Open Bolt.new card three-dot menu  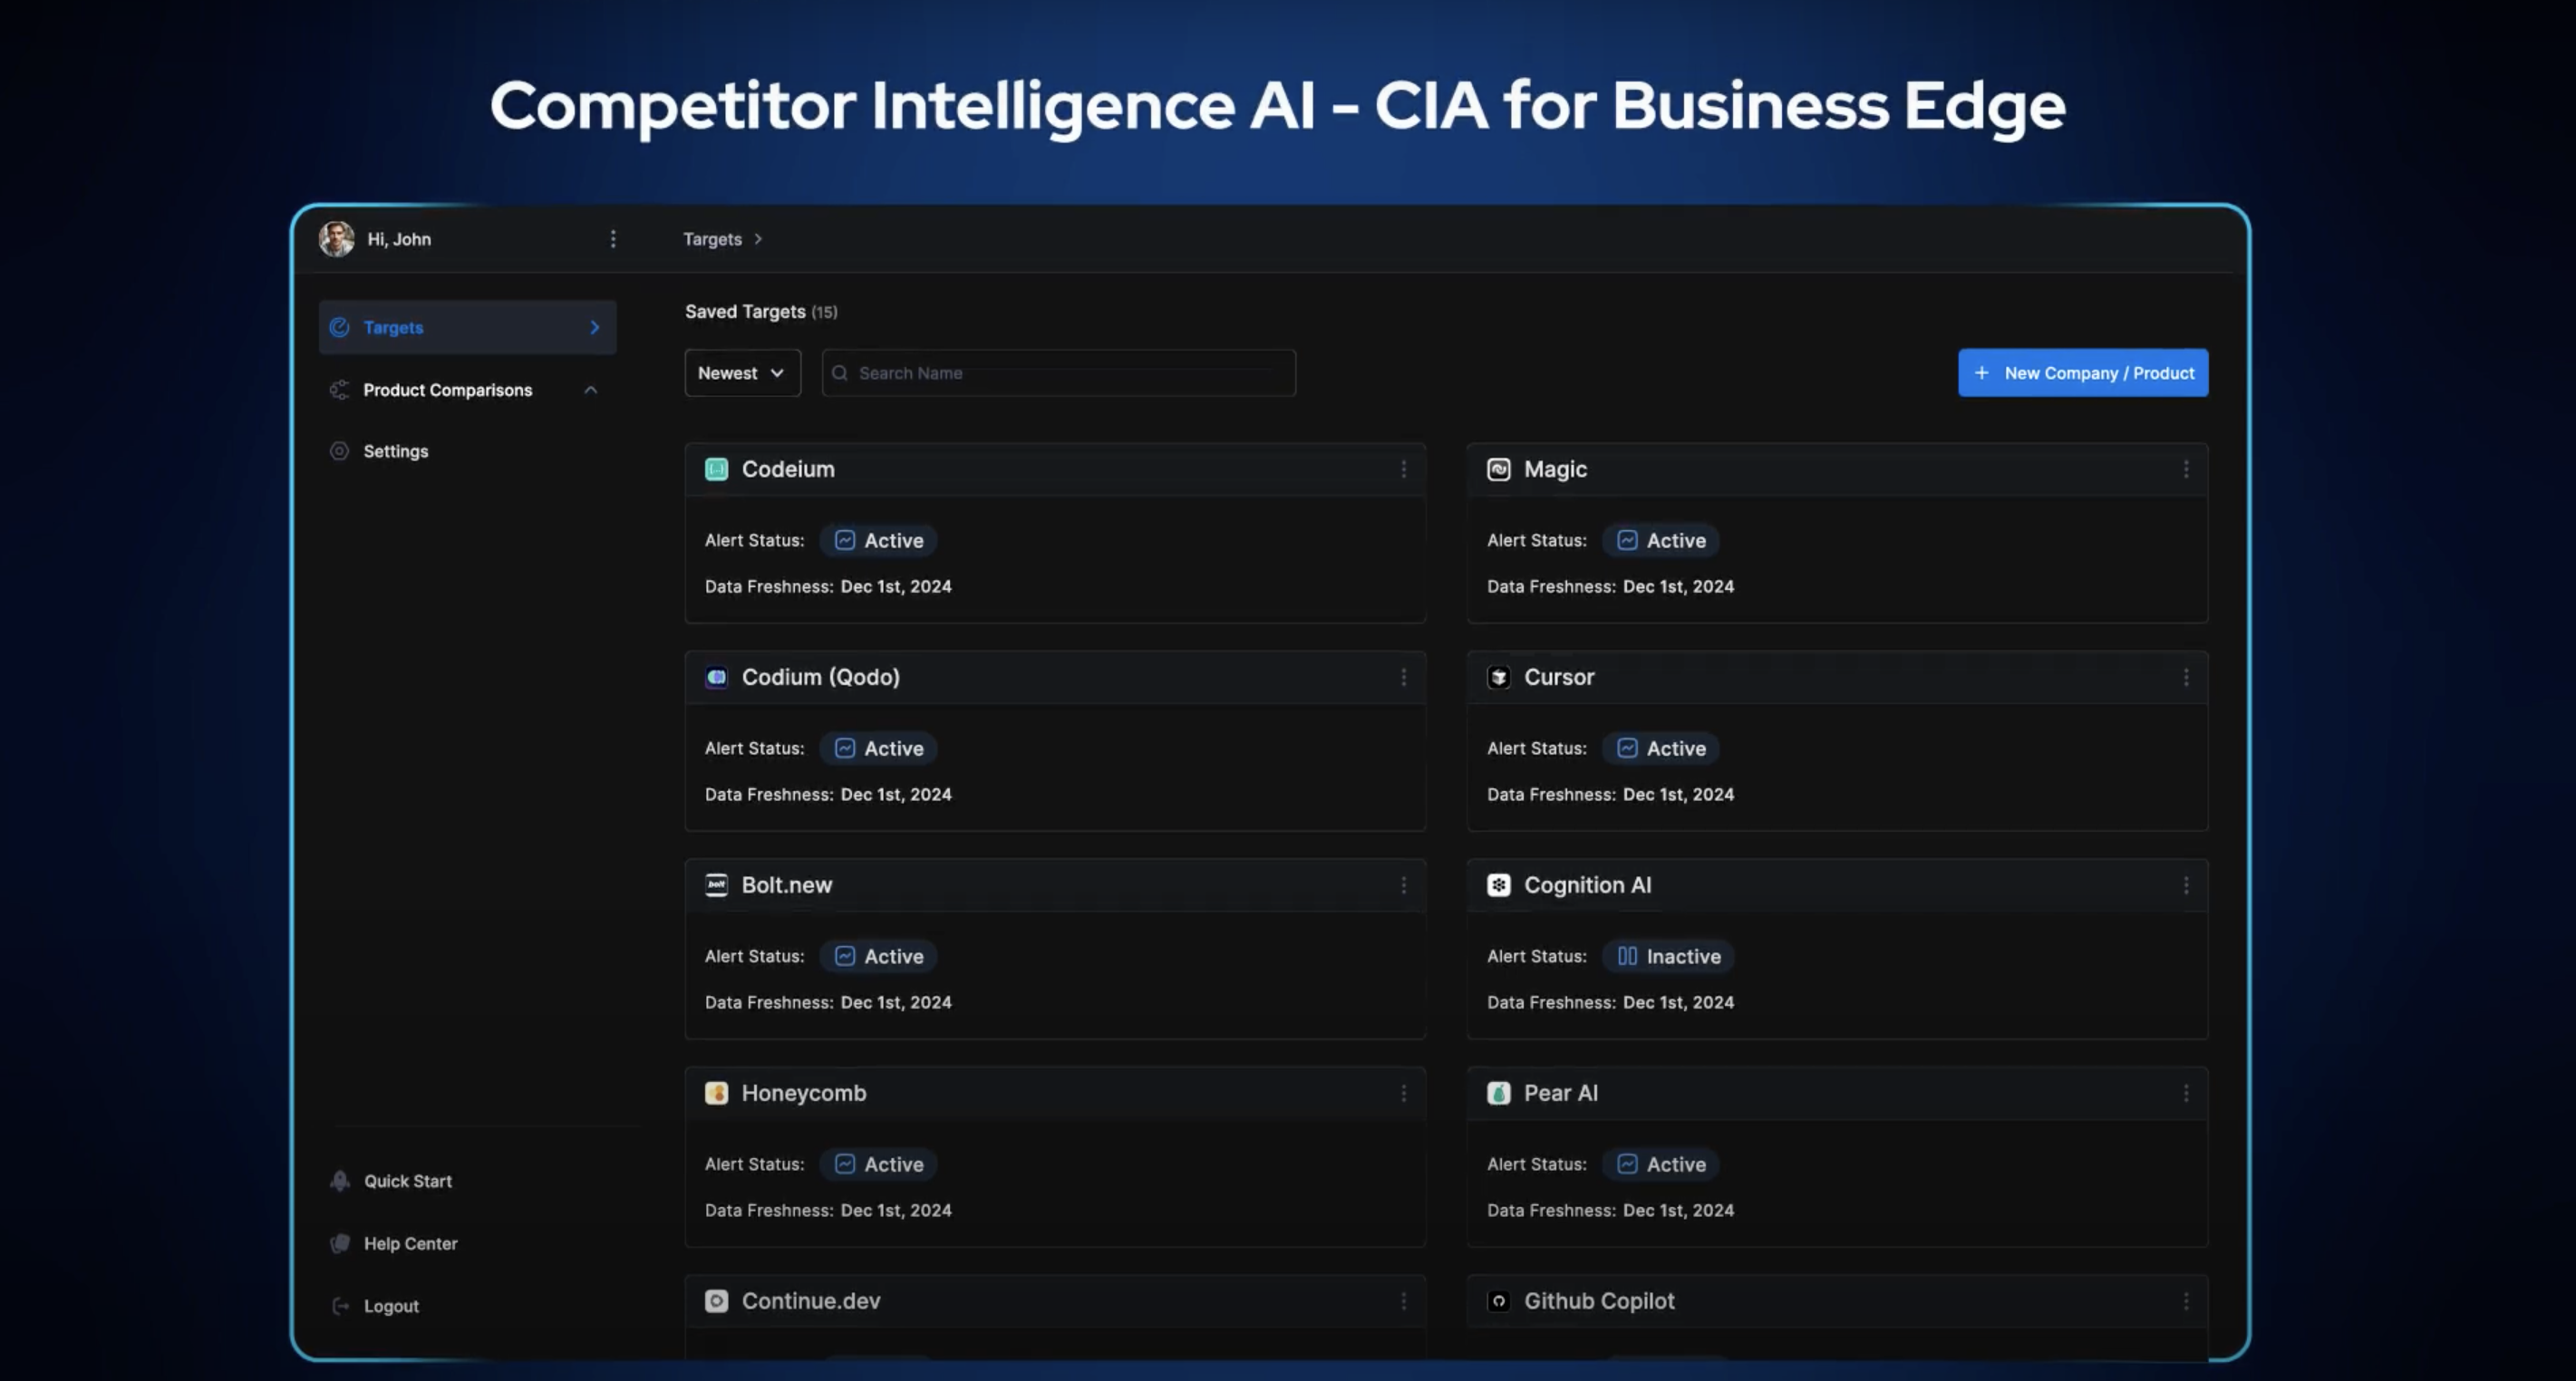coord(1403,885)
